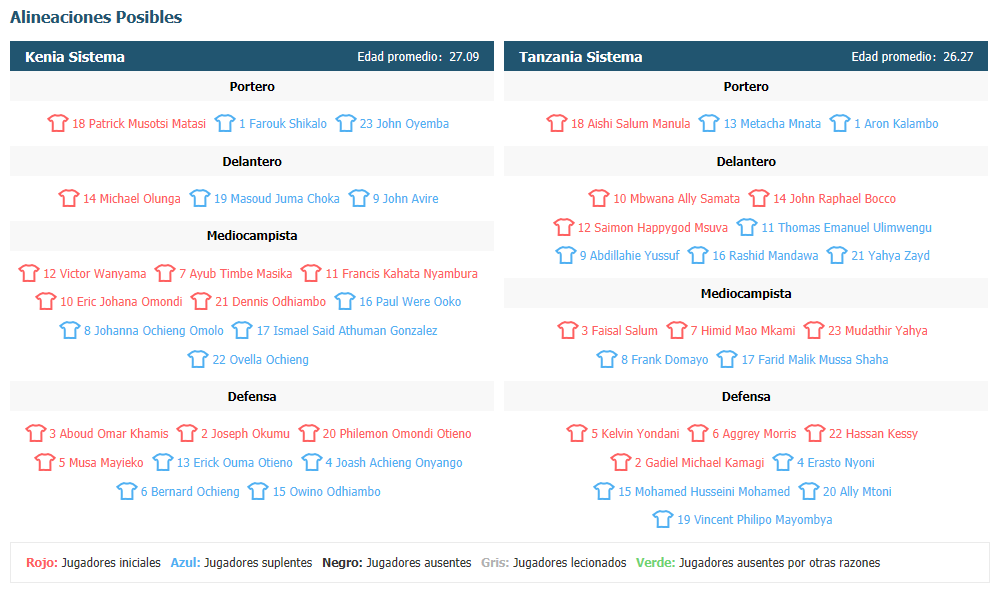Click the blue shirt icon beside Masoud Juma Choka
Screen dimensions: 997x591
point(200,198)
